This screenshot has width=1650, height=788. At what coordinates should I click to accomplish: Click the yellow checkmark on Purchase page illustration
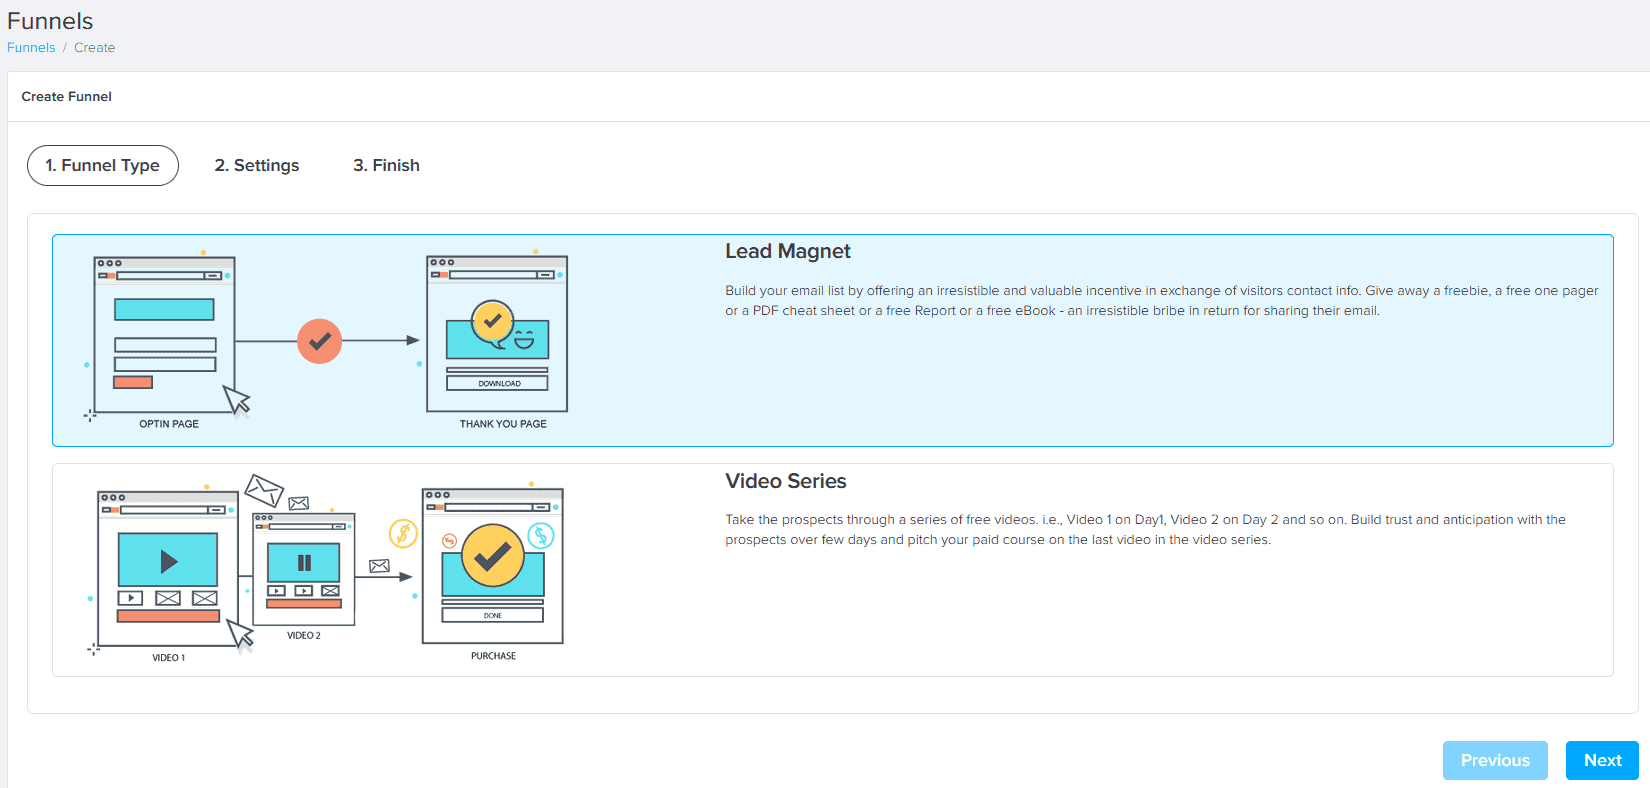point(492,556)
